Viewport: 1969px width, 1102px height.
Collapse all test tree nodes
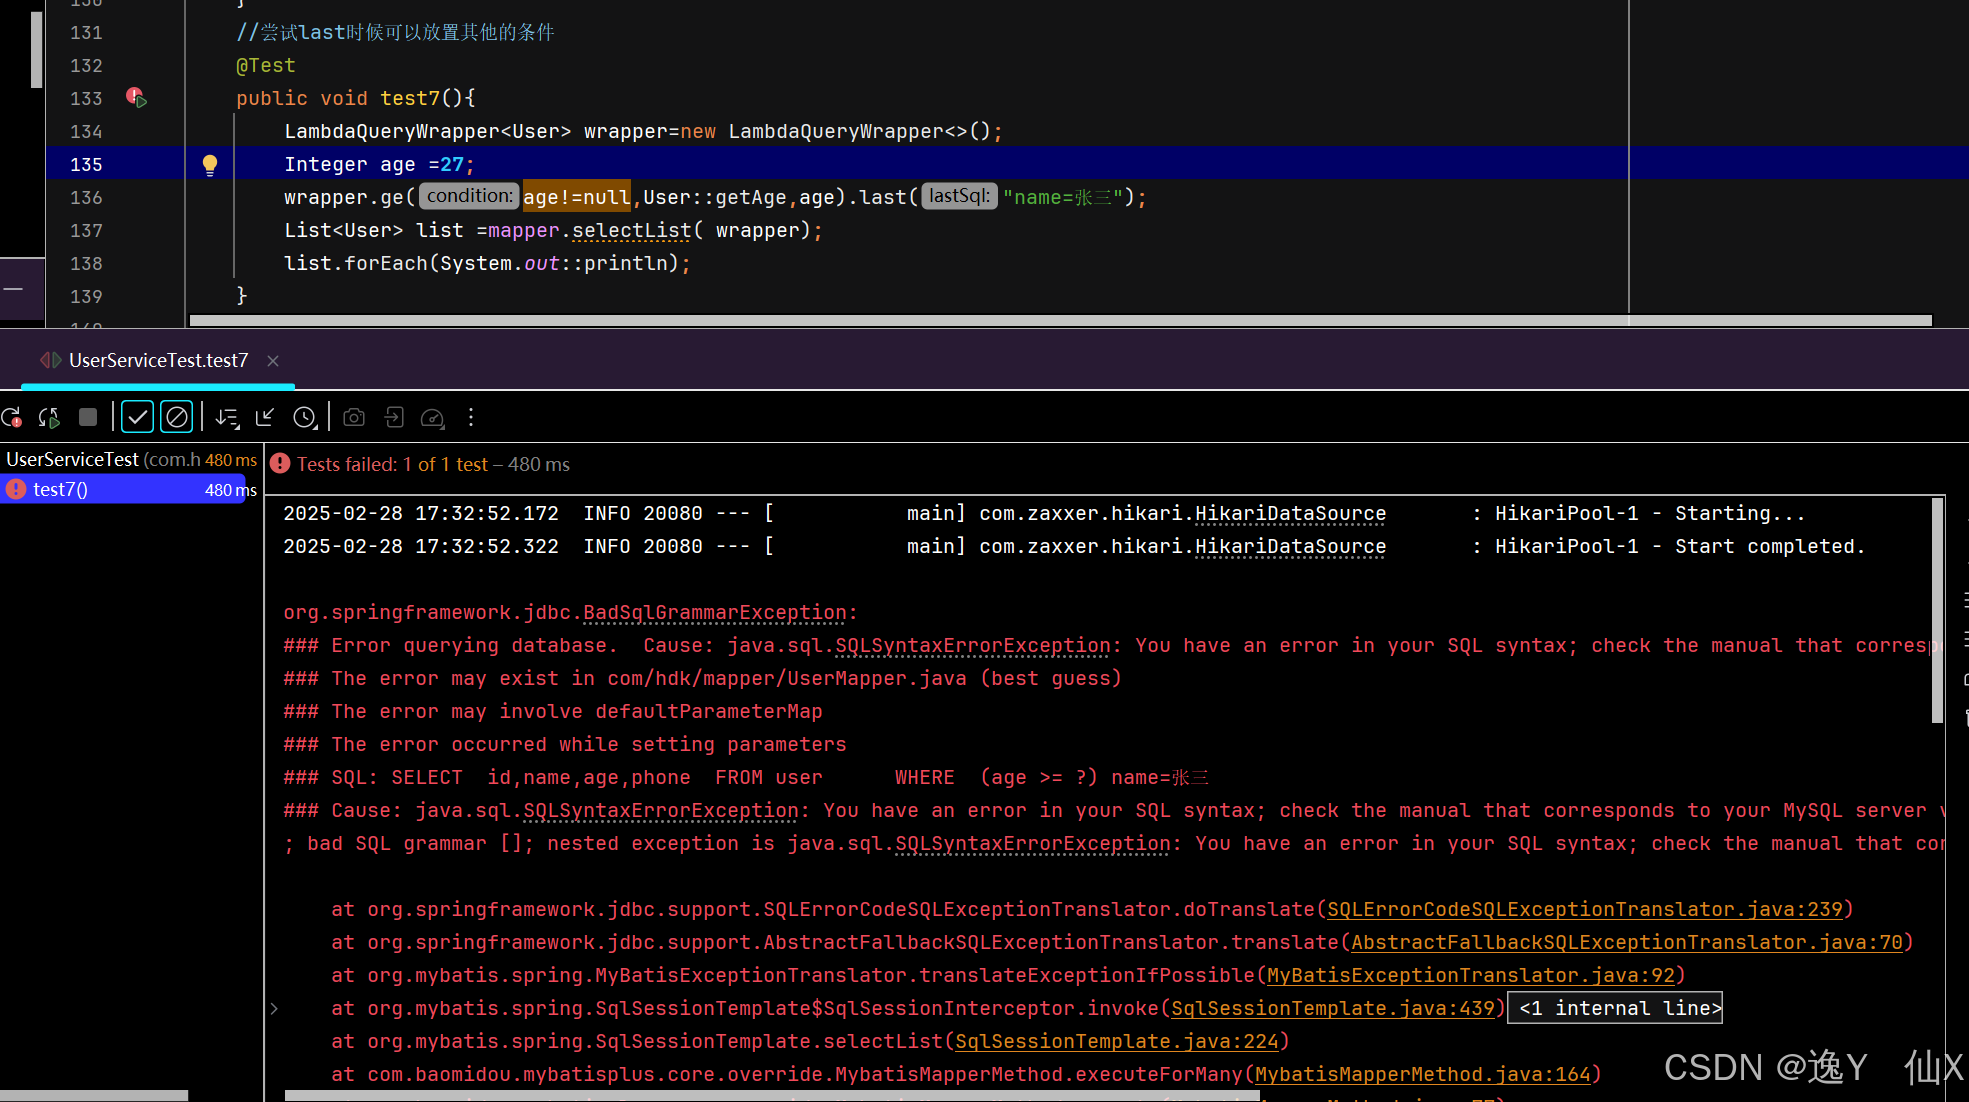(265, 417)
